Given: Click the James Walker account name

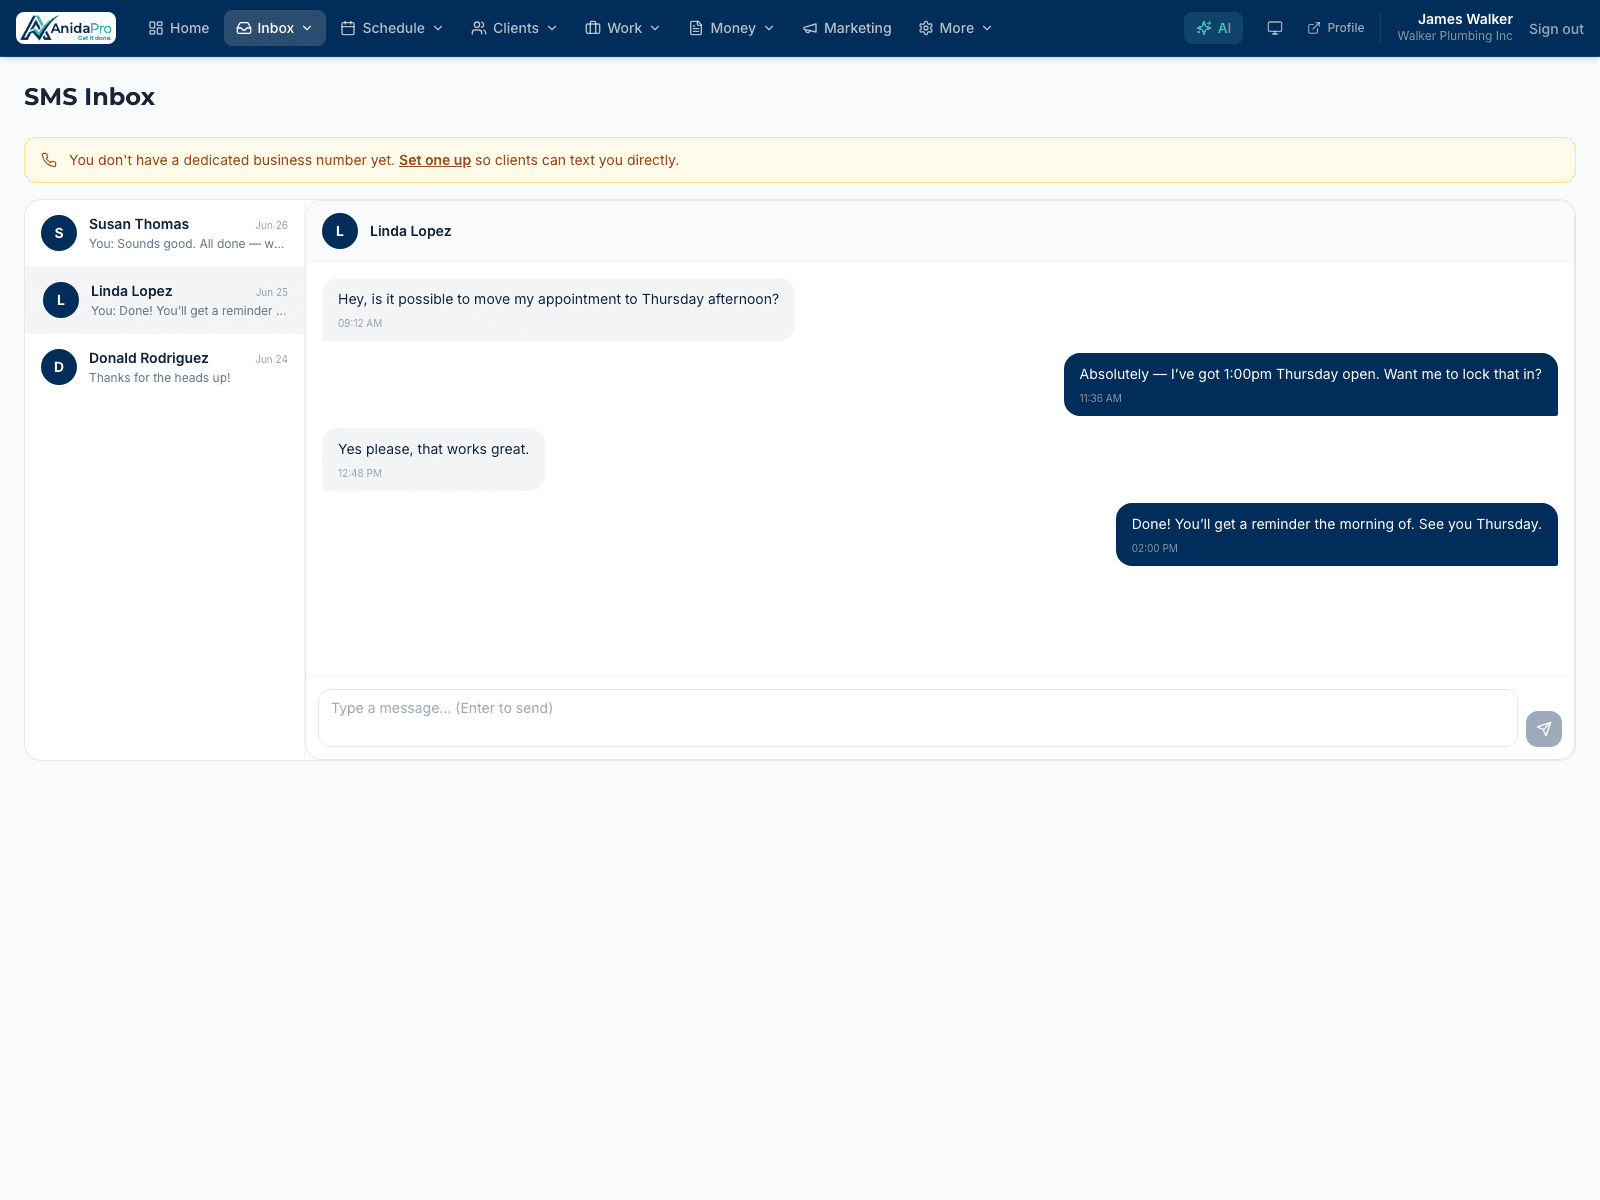Looking at the screenshot, I should [x=1465, y=19].
